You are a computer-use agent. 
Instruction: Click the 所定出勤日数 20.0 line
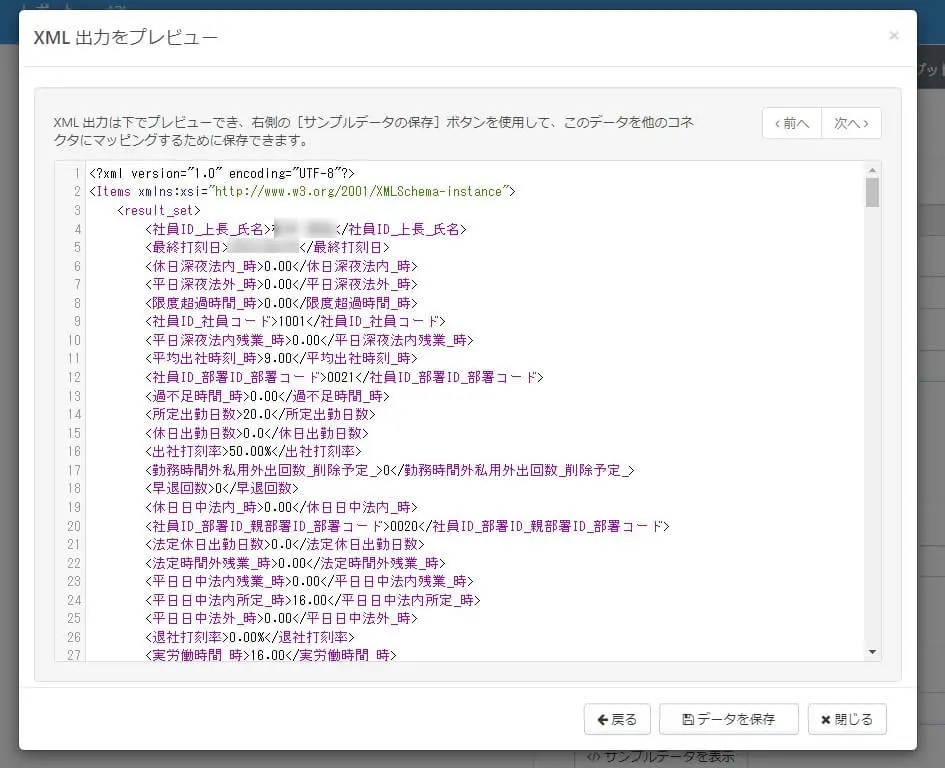260,414
